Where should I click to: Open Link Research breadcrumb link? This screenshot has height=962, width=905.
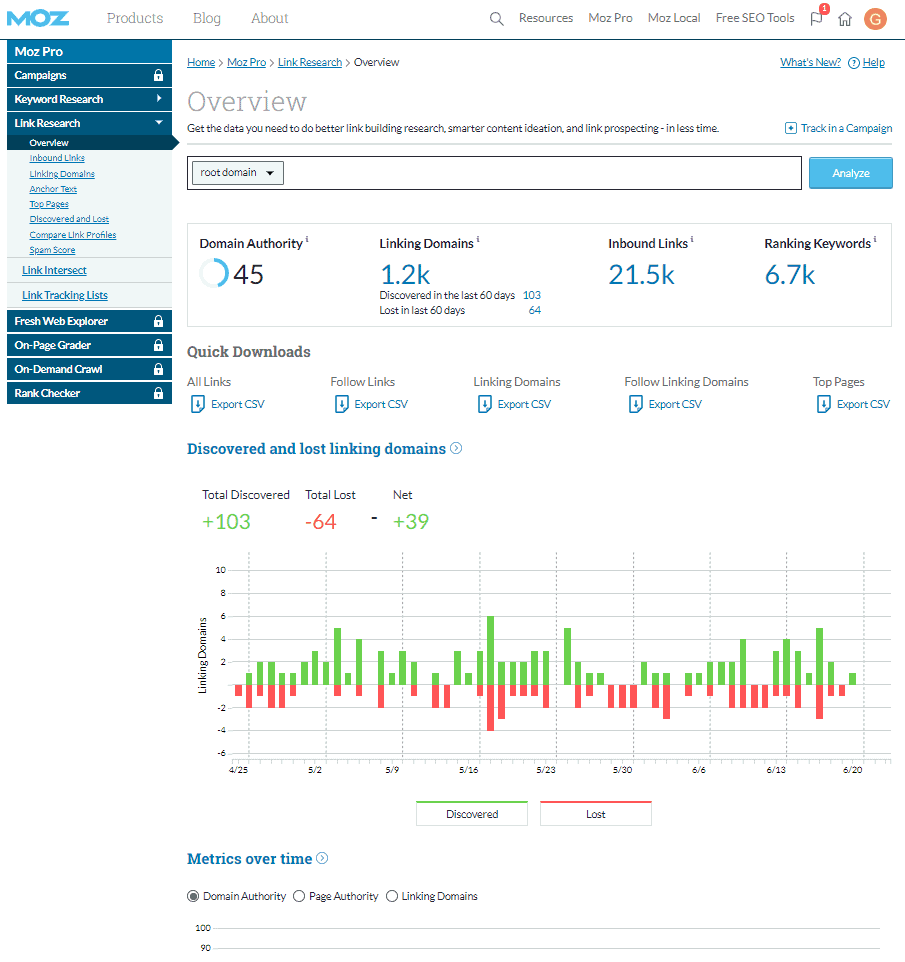tap(310, 63)
